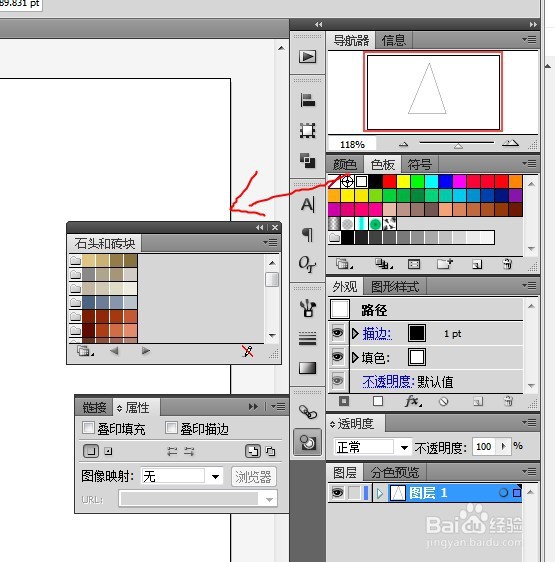The image size is (555, 562).
Task: Open the Links panel chain icon
Action: (308, 412)
